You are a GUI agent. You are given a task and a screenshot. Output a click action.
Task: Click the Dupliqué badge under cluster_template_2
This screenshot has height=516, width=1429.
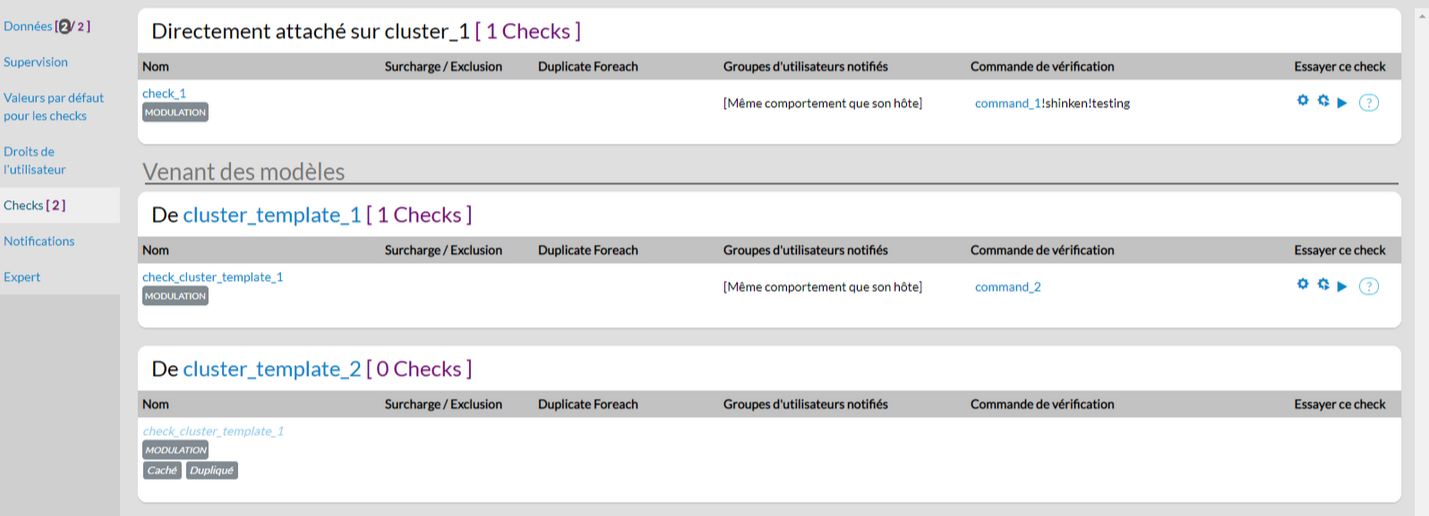(212, 470)
